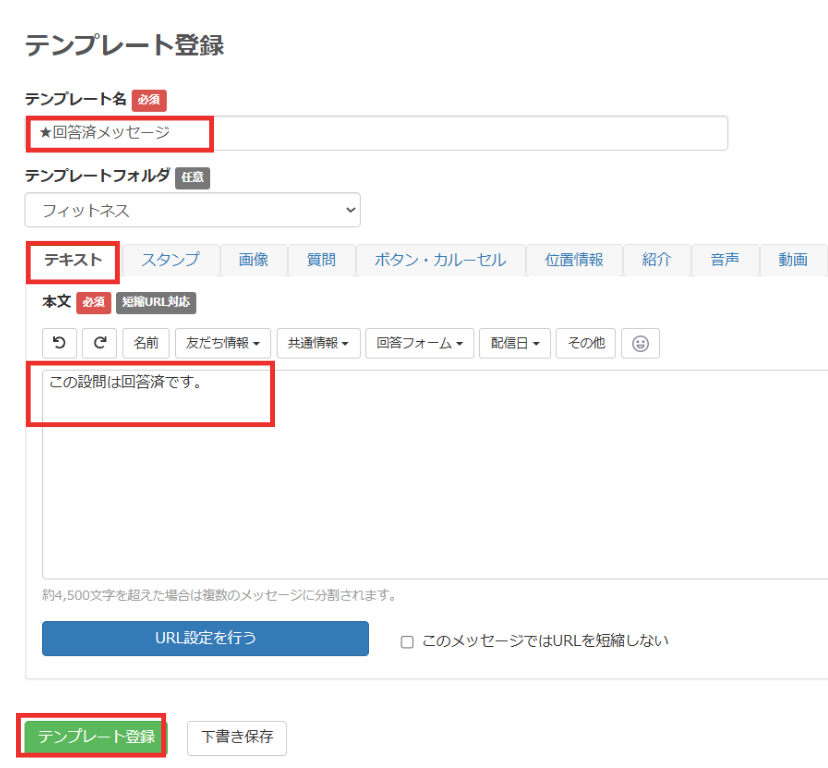
Task: Insert the 名前 placeholder
Action: pos(146,343)
